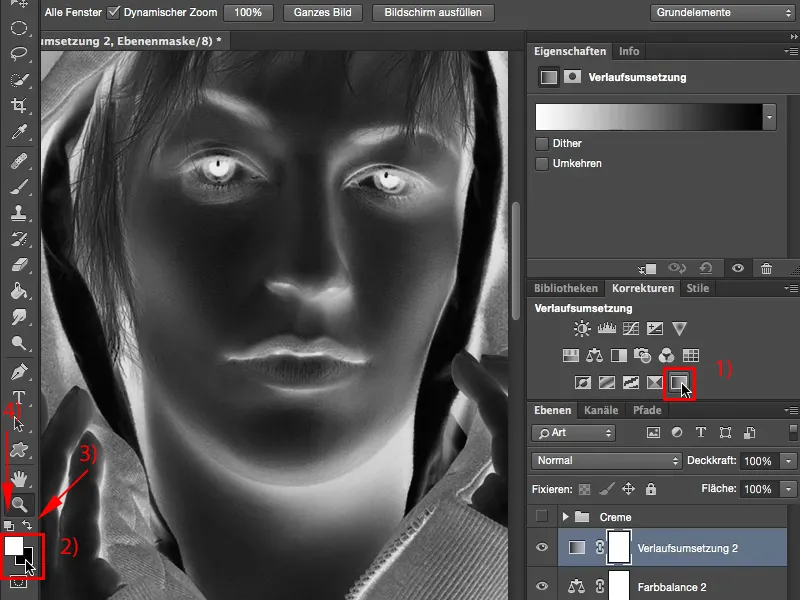The width and height of the screenshot is (800, 600).
Task: Open the Curves adjustment in Korrekturen panel
Action: 630,329
